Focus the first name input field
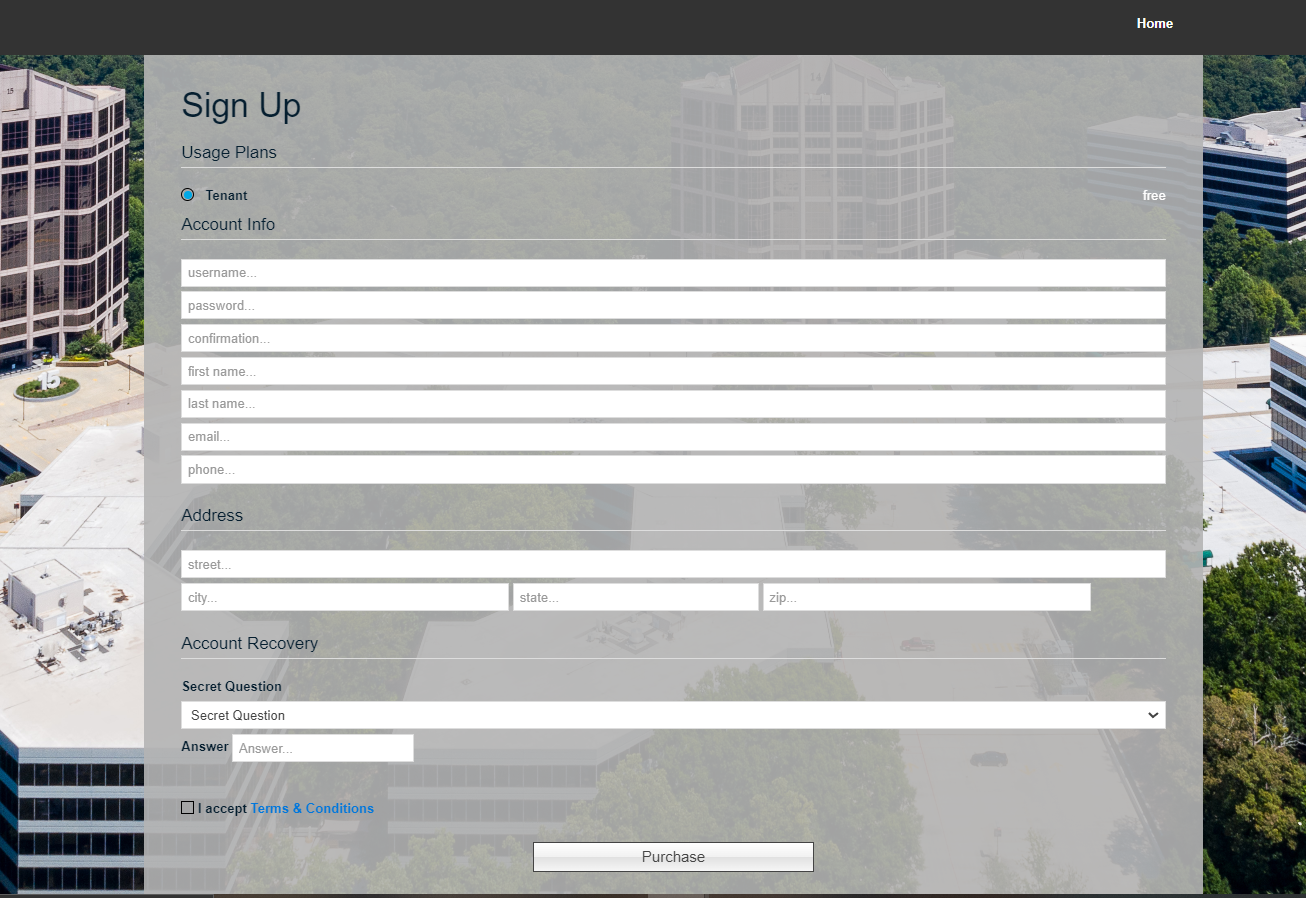 pyautogui.click(x=673, y=371)
